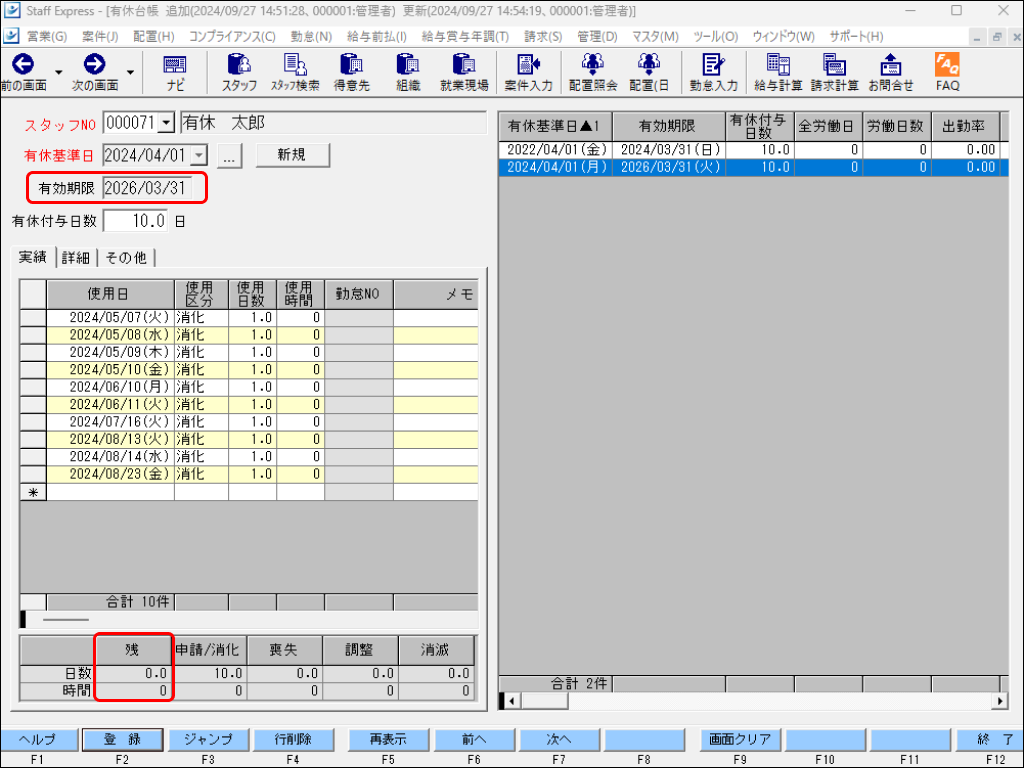Open the 配置(H) menu

point(153,37)
